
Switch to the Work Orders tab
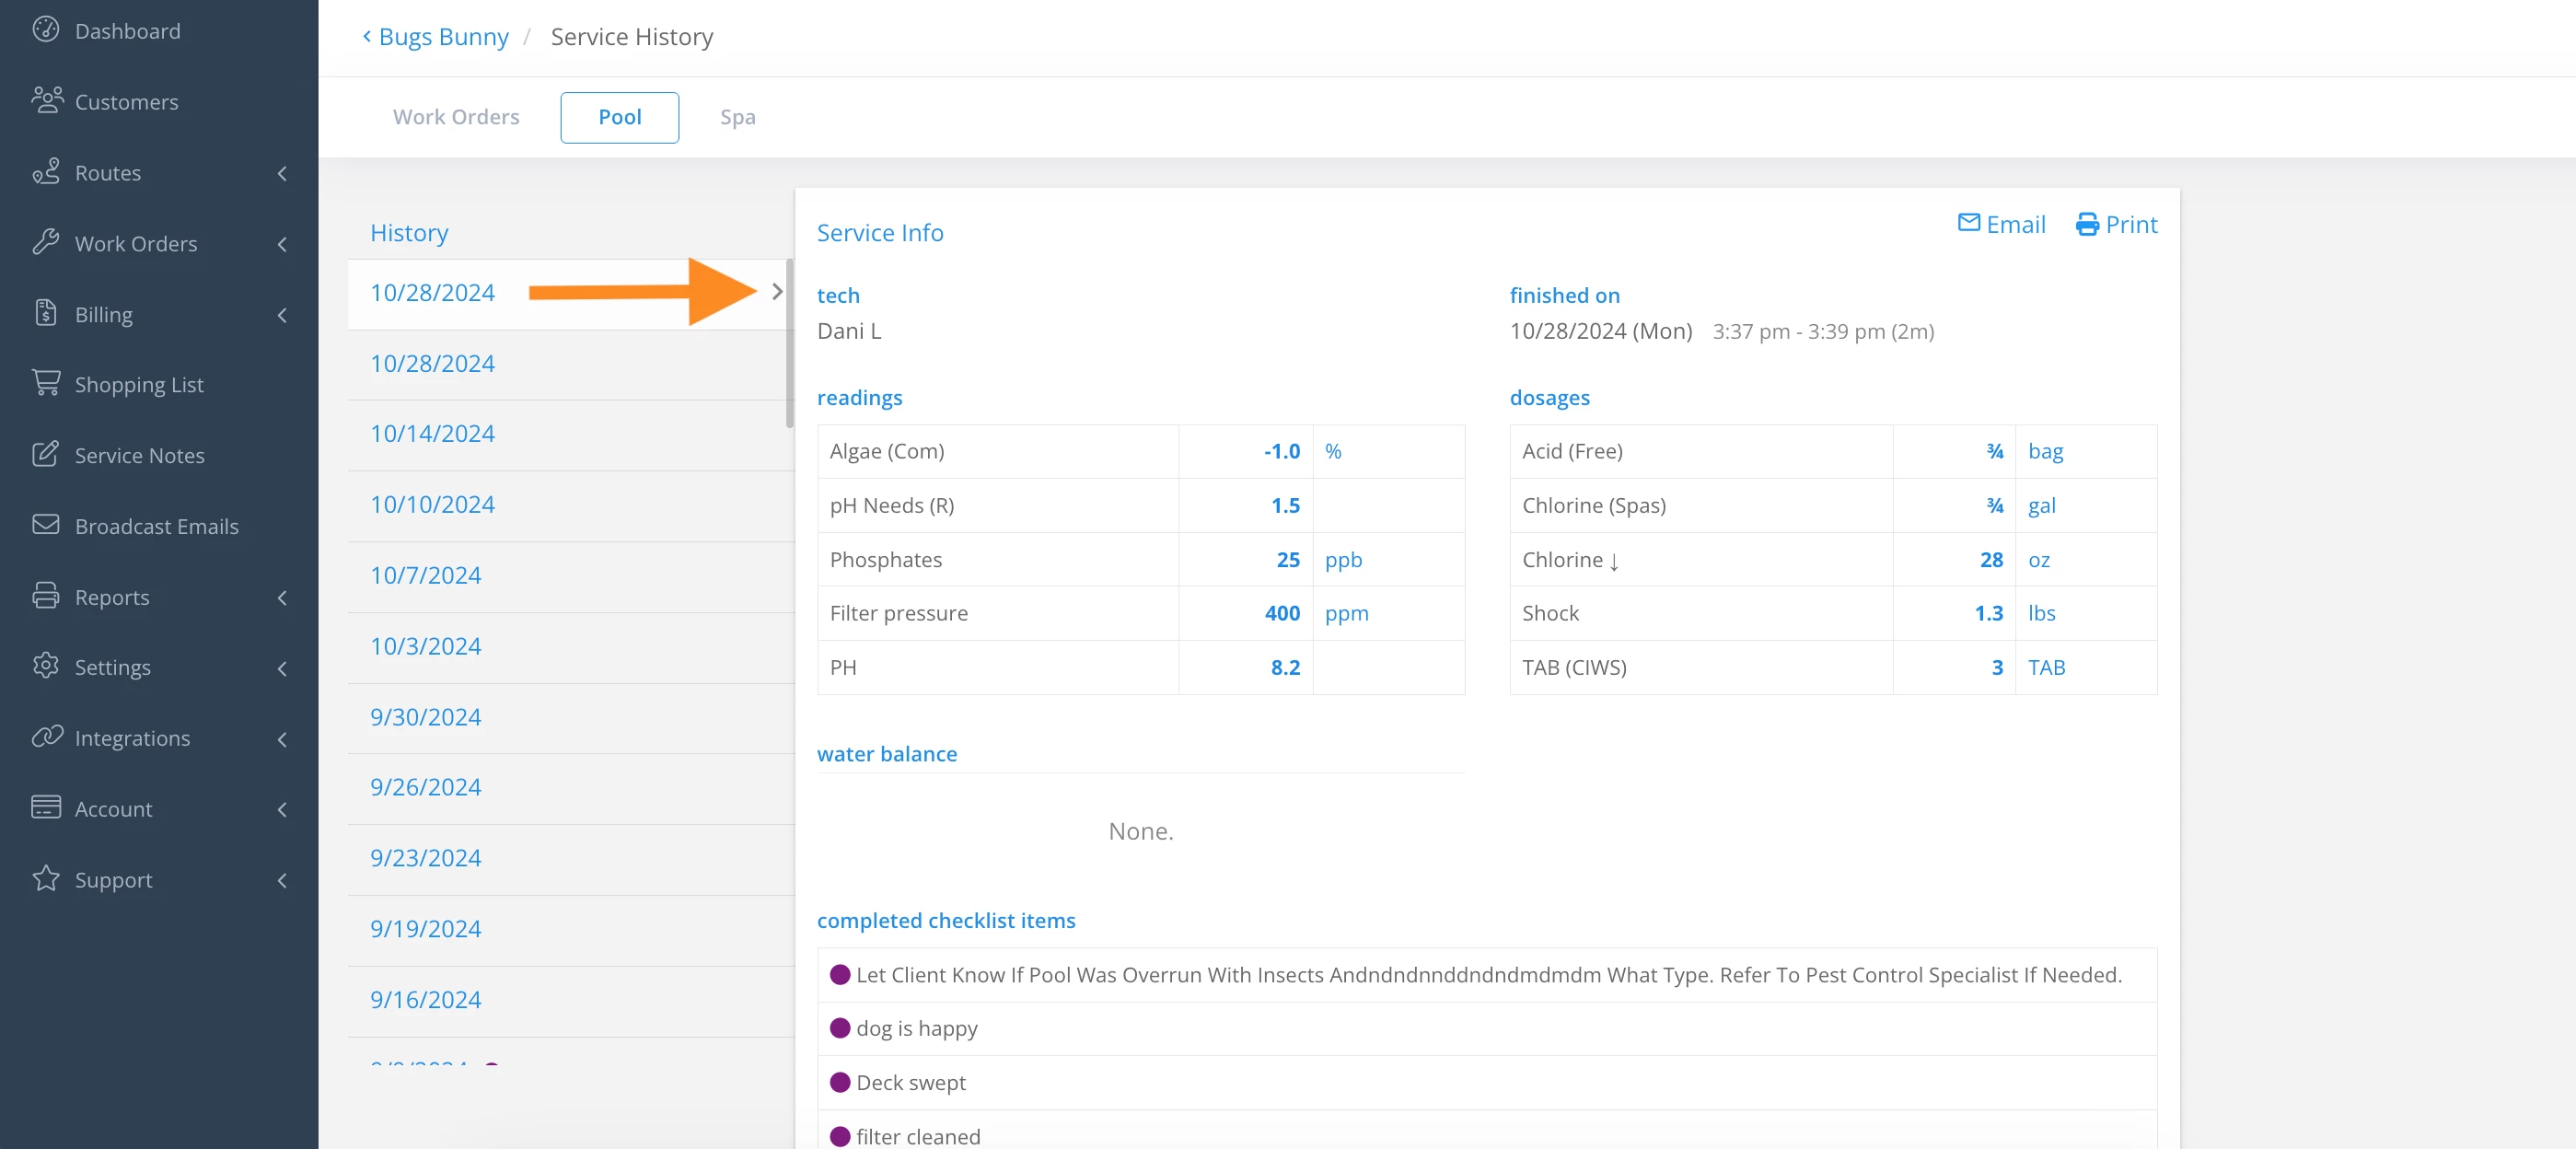click(x=456, y=117)
